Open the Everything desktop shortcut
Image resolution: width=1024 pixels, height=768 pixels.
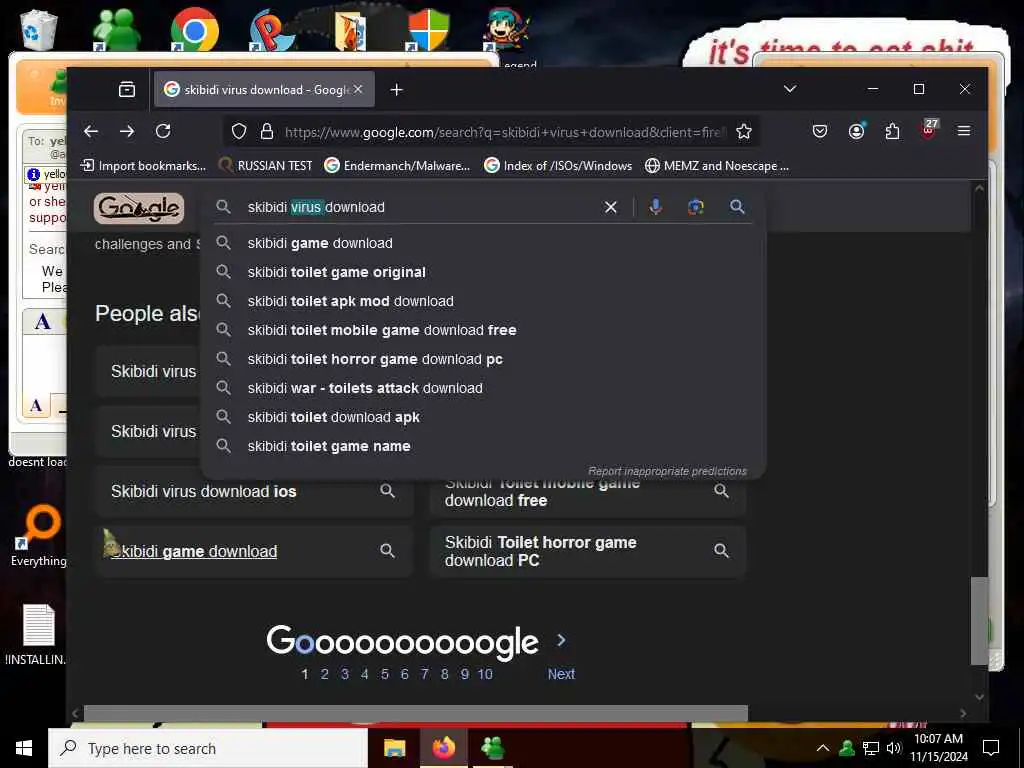coord(39,536)
